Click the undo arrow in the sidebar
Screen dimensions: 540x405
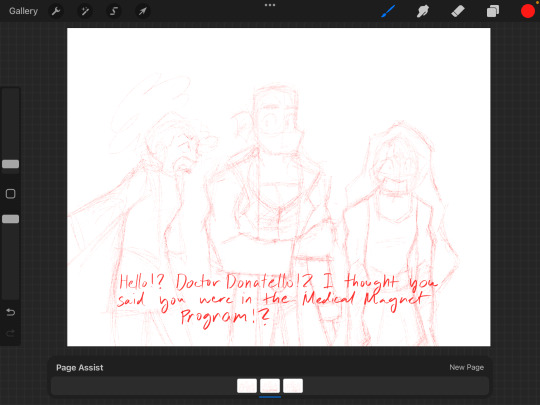[x=10, y=312]
